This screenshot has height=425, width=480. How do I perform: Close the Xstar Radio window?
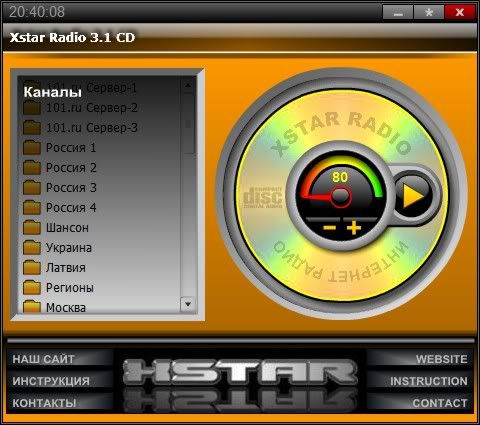point(460,13)
